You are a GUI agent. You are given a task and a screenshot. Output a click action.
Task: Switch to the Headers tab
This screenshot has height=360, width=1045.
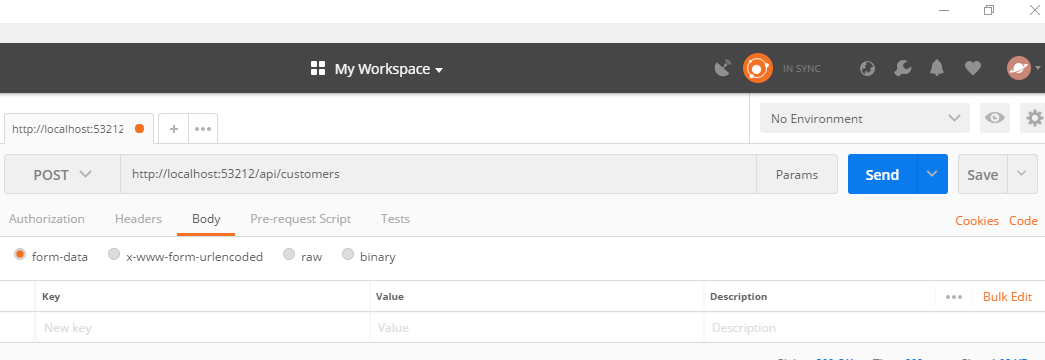pyautogui.click(x=138, y=219)
